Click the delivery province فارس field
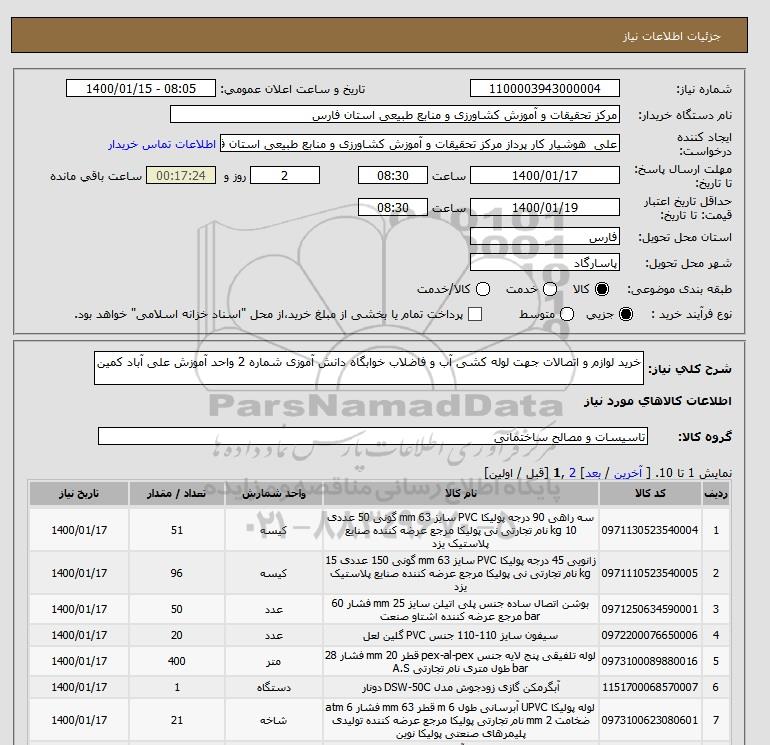The height and width of the screenshot is (745, 770). (x=545, y=237)
